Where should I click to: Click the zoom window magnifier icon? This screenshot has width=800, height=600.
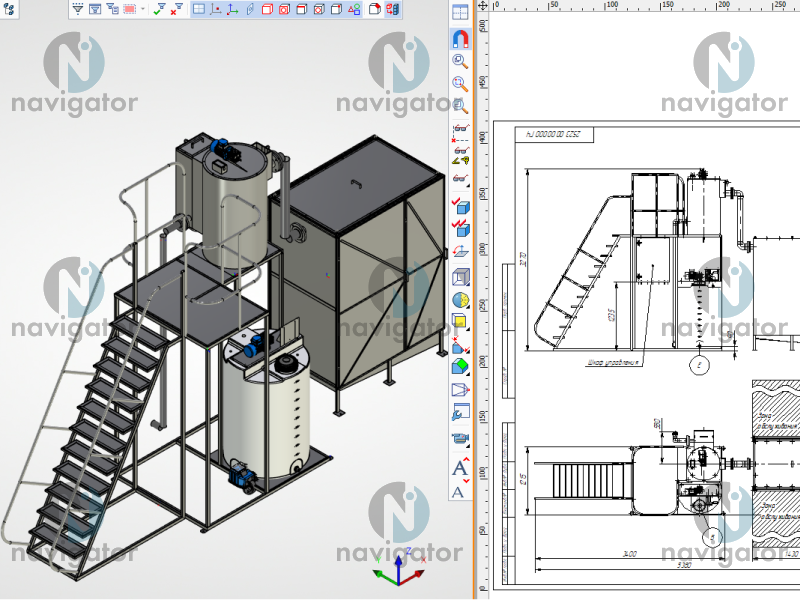[x=460, y=61]
